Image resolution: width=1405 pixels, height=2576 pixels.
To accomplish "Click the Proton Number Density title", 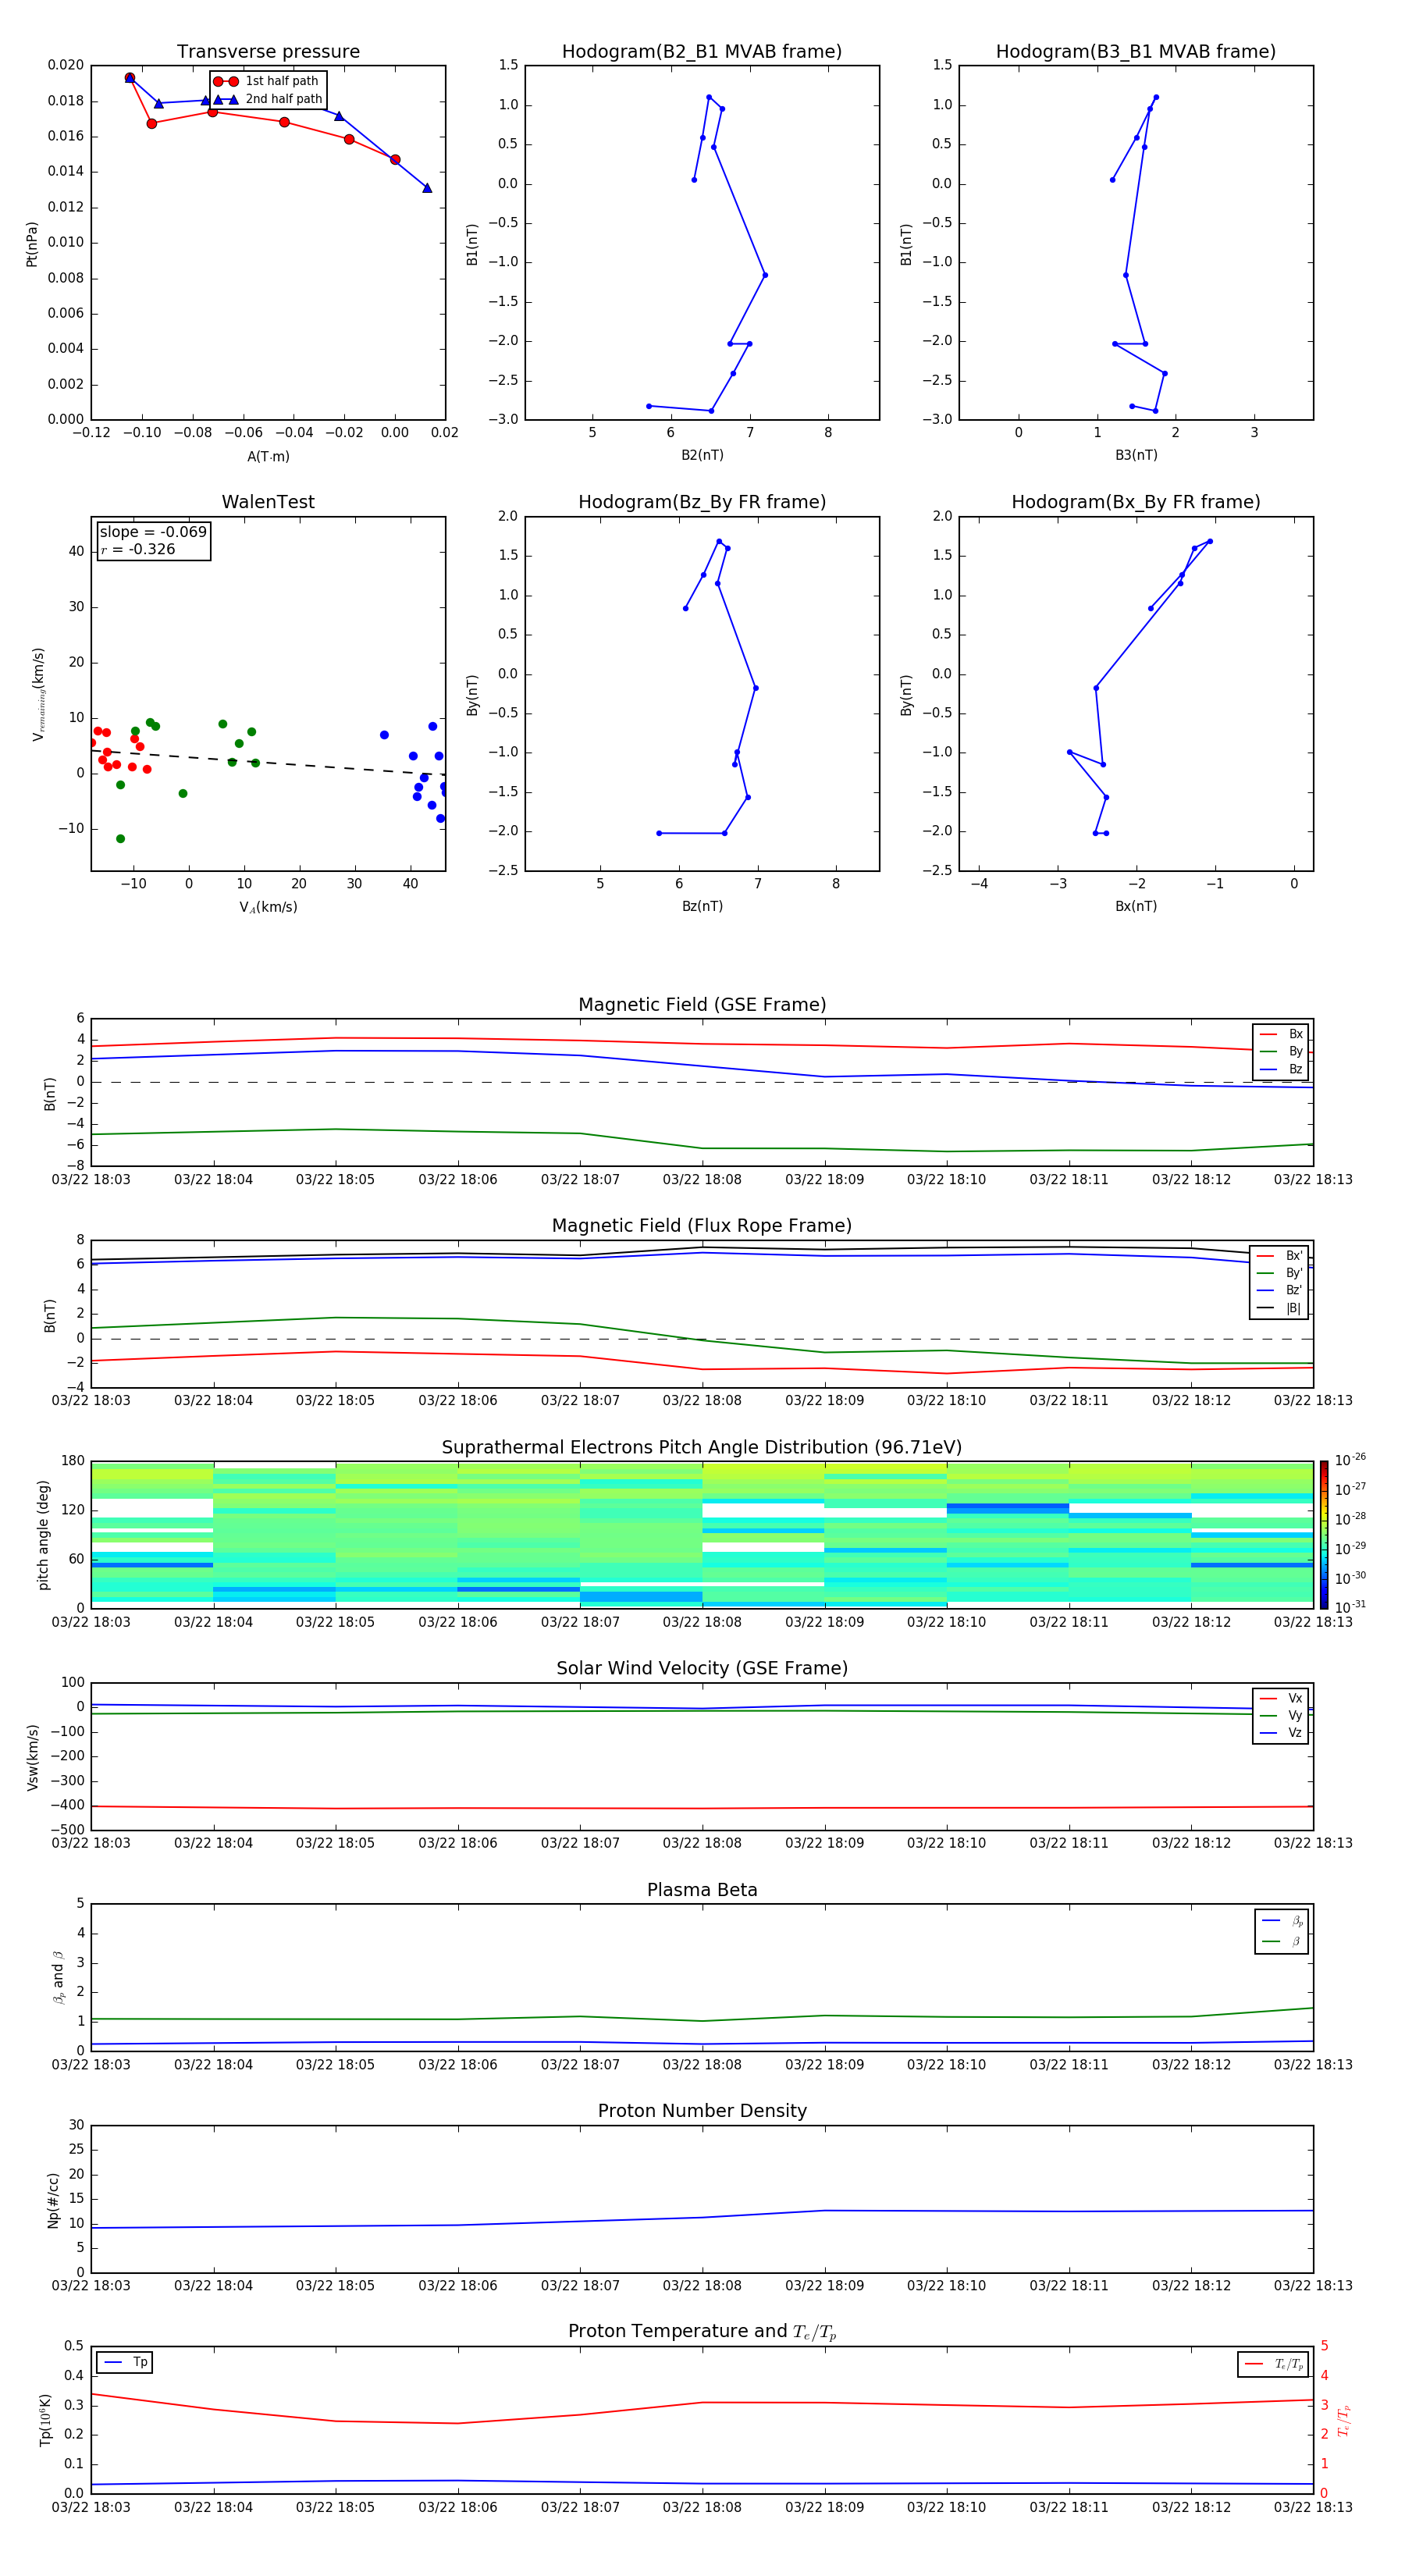I will click(x=701, y=2111).
